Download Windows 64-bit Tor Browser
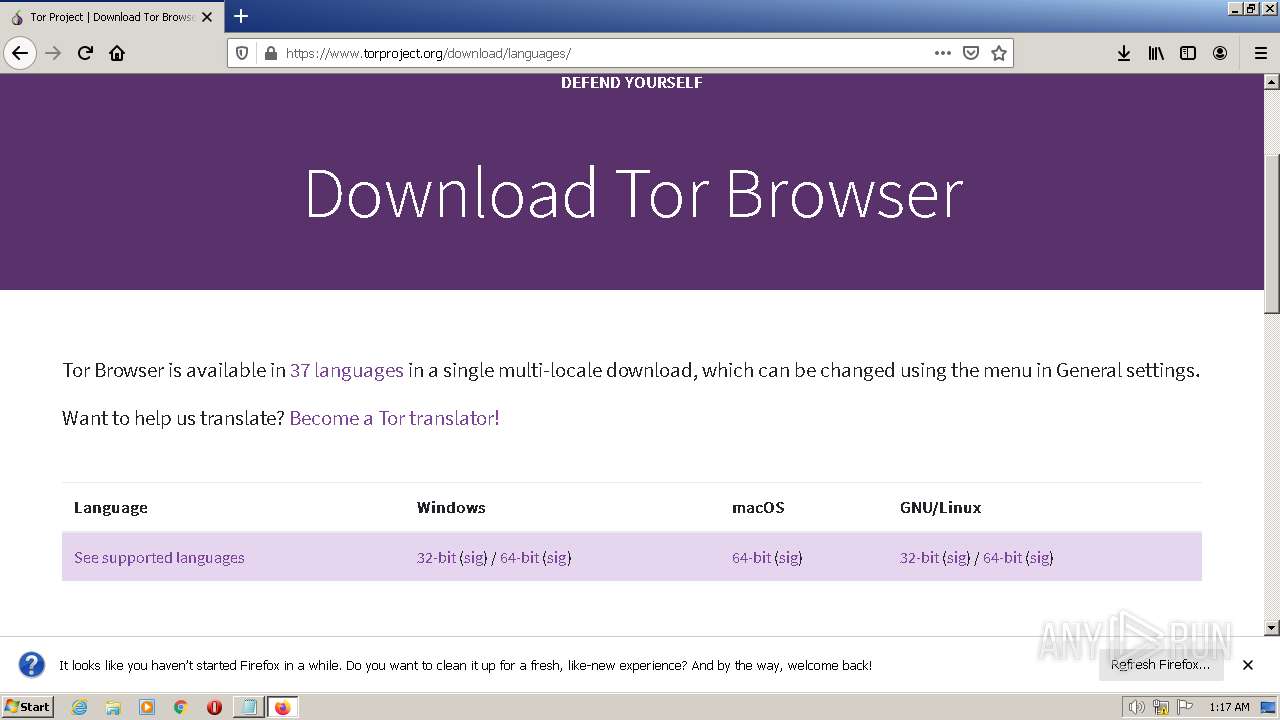 [519, 558]
